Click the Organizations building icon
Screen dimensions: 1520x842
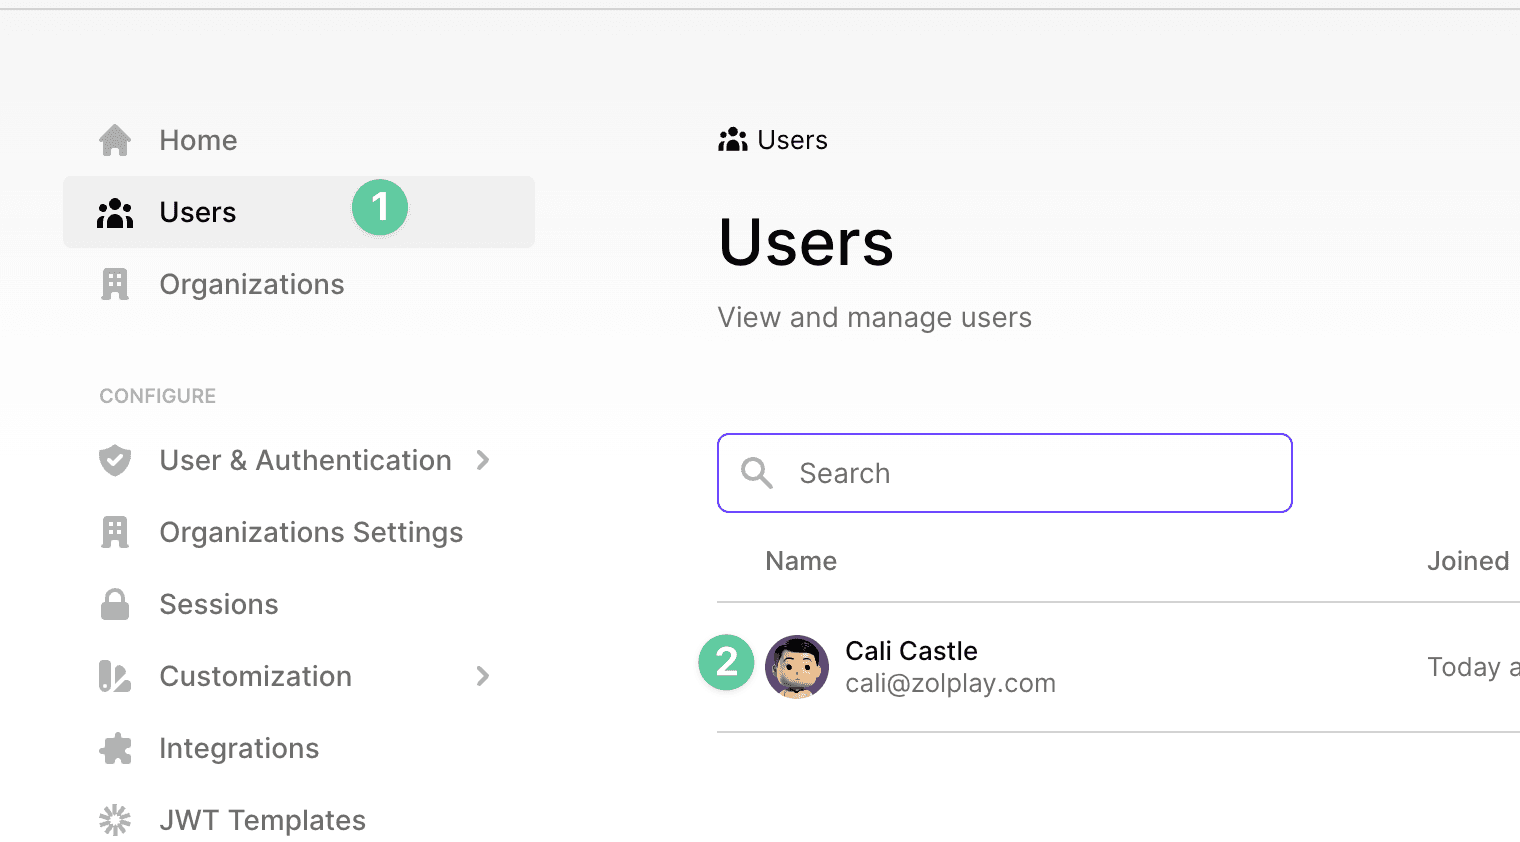point(115,285)
